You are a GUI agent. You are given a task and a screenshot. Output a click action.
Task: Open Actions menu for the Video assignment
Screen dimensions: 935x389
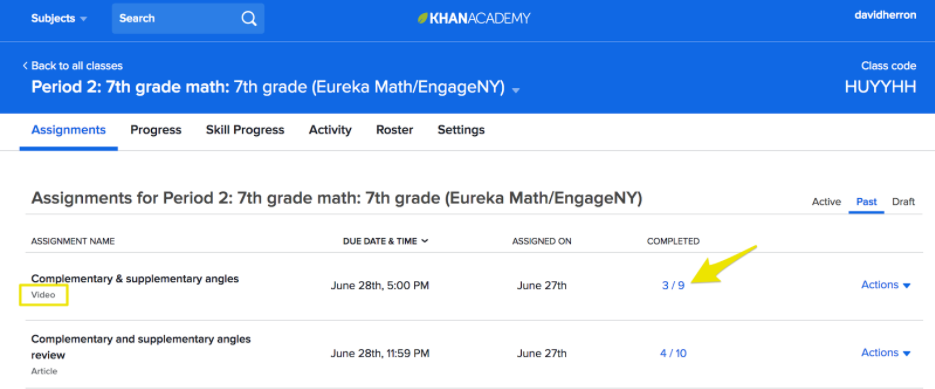pos(886,285)
